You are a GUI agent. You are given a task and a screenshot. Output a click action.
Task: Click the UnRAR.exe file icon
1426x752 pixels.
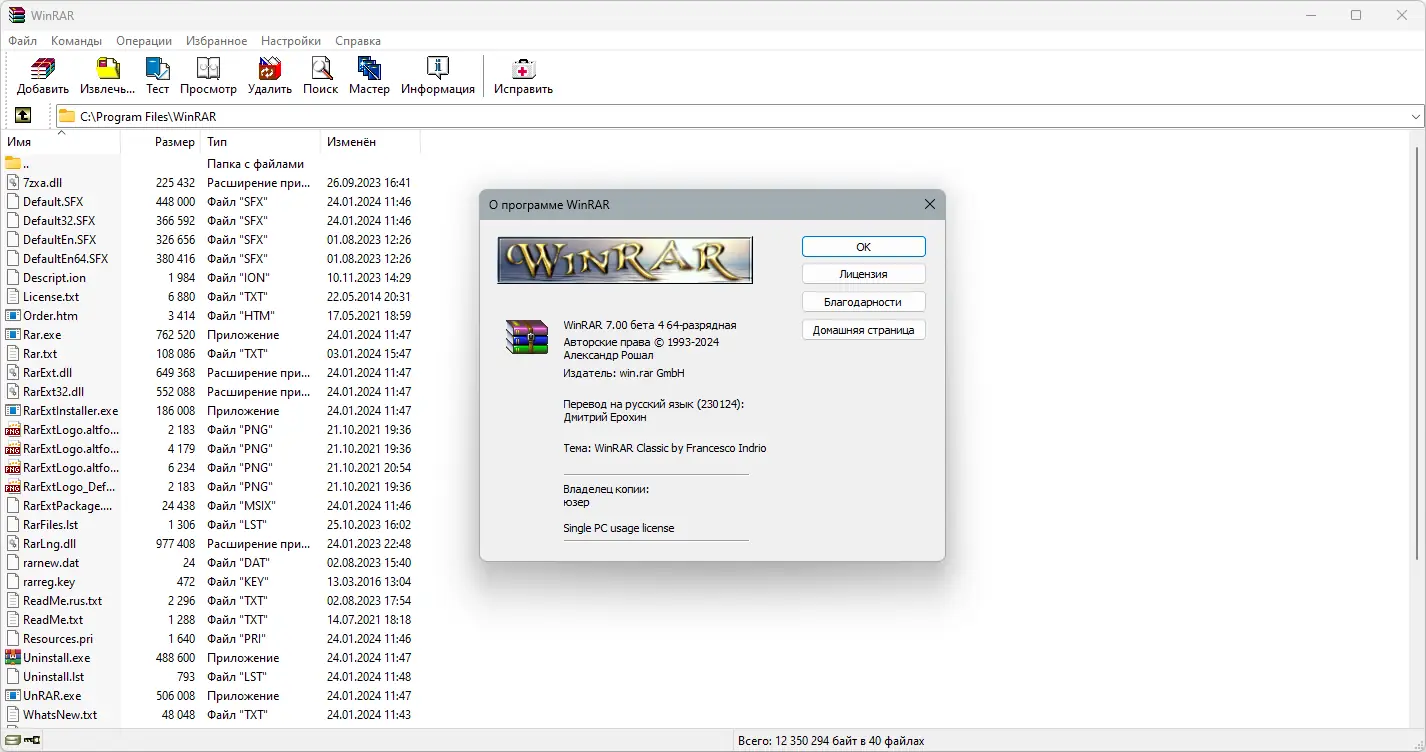coord(13,696)
